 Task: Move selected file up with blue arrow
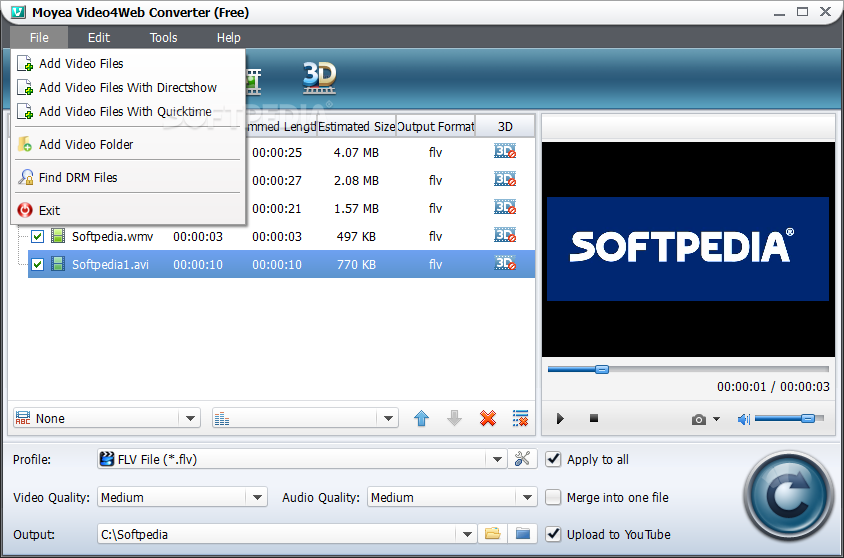tap(421, 418)
